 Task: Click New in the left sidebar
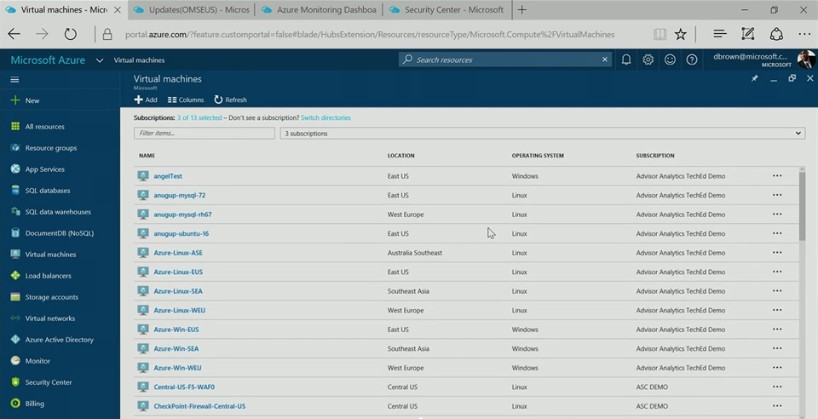click(x=32, y=100)
